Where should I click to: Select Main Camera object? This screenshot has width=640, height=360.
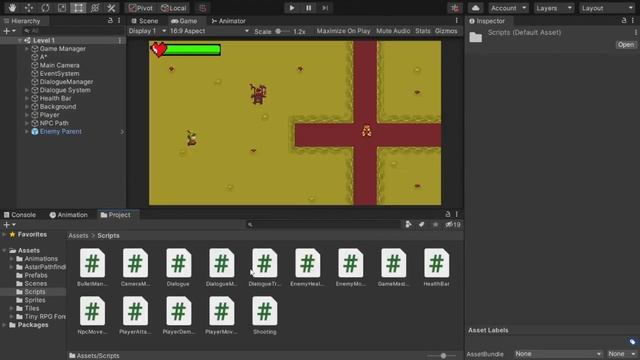click(x=59, y=65)
